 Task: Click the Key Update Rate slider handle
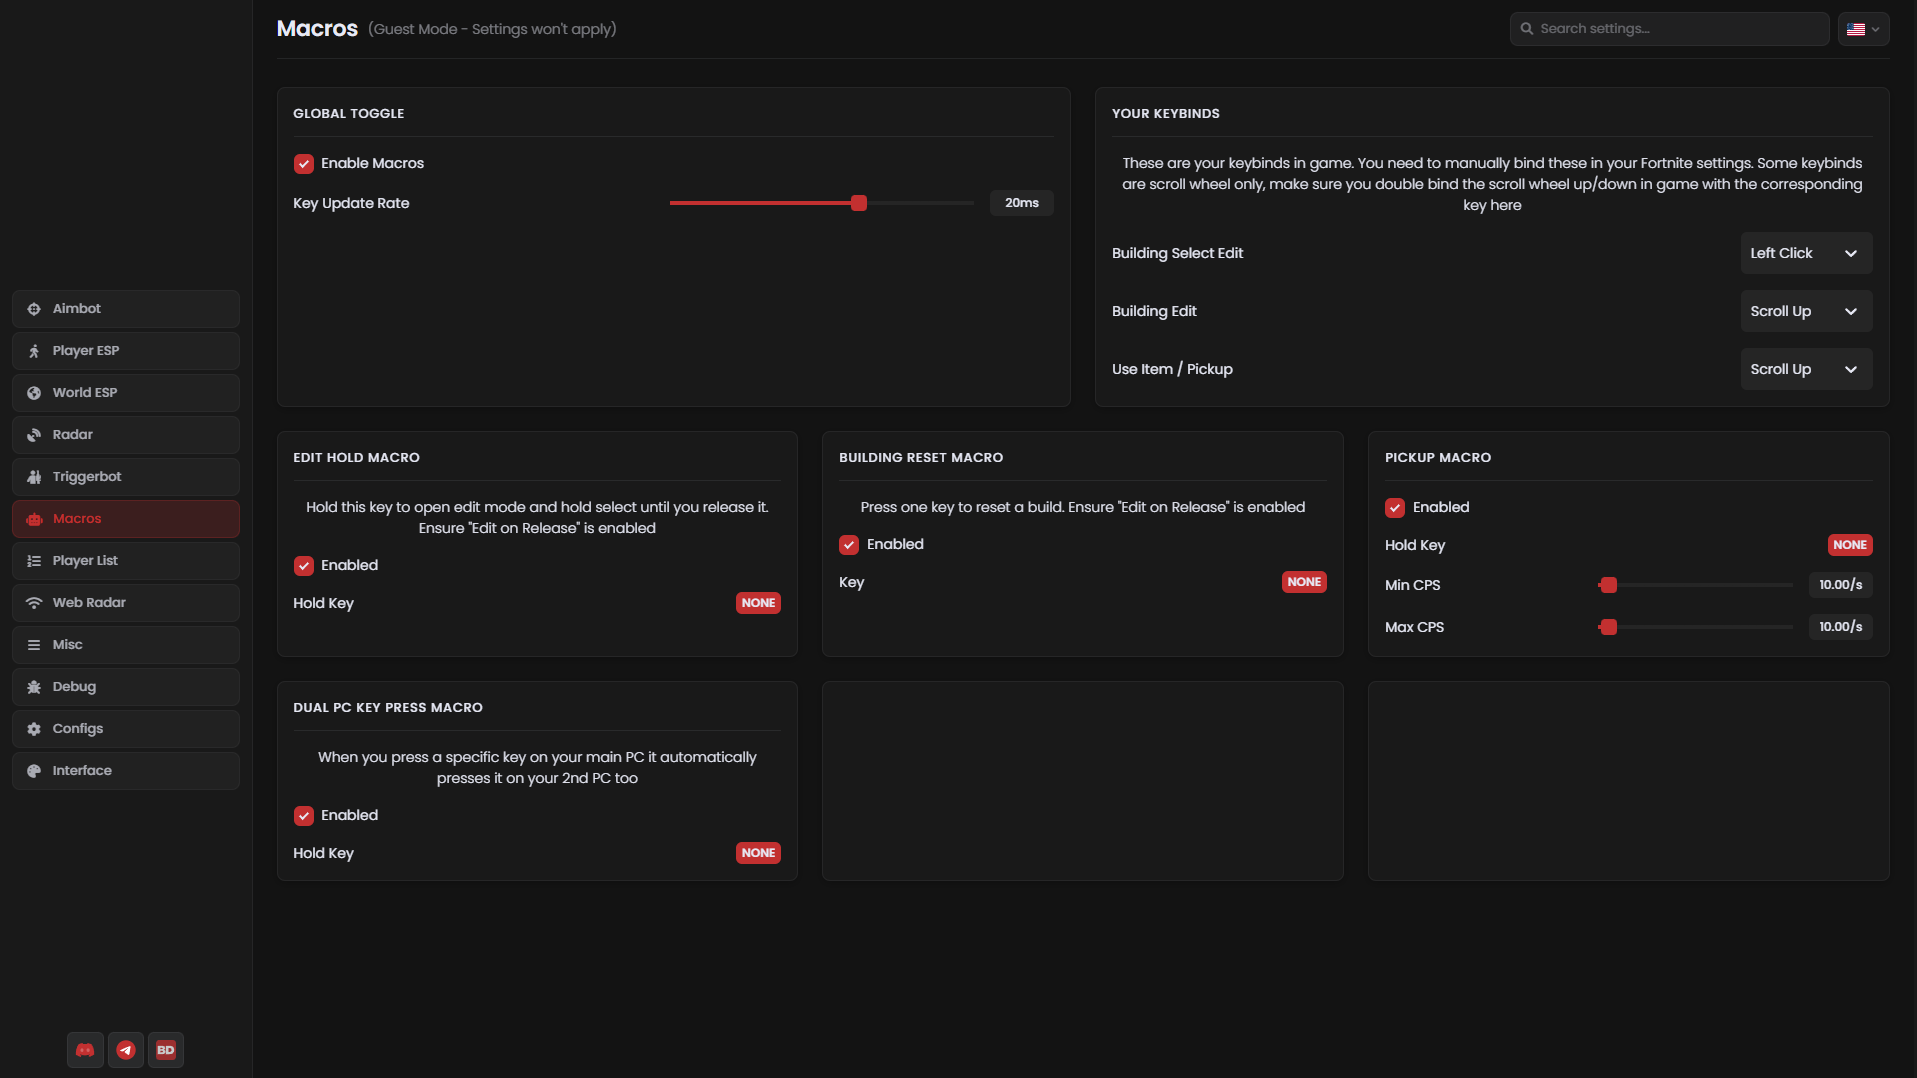[859, 203]
